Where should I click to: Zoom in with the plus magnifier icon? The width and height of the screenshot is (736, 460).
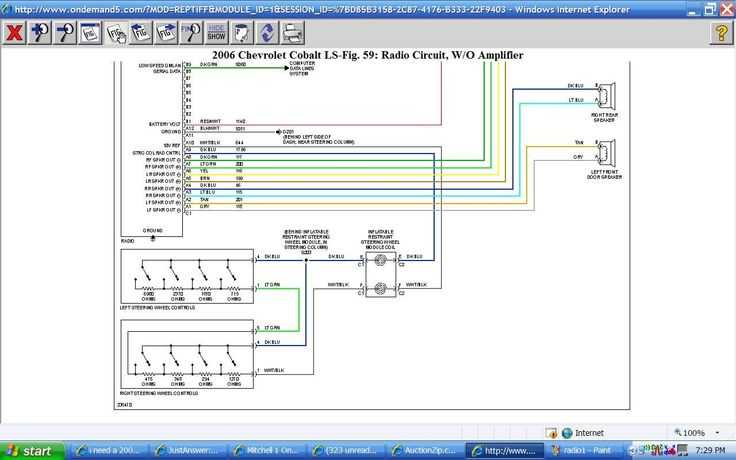coord(40,33)
